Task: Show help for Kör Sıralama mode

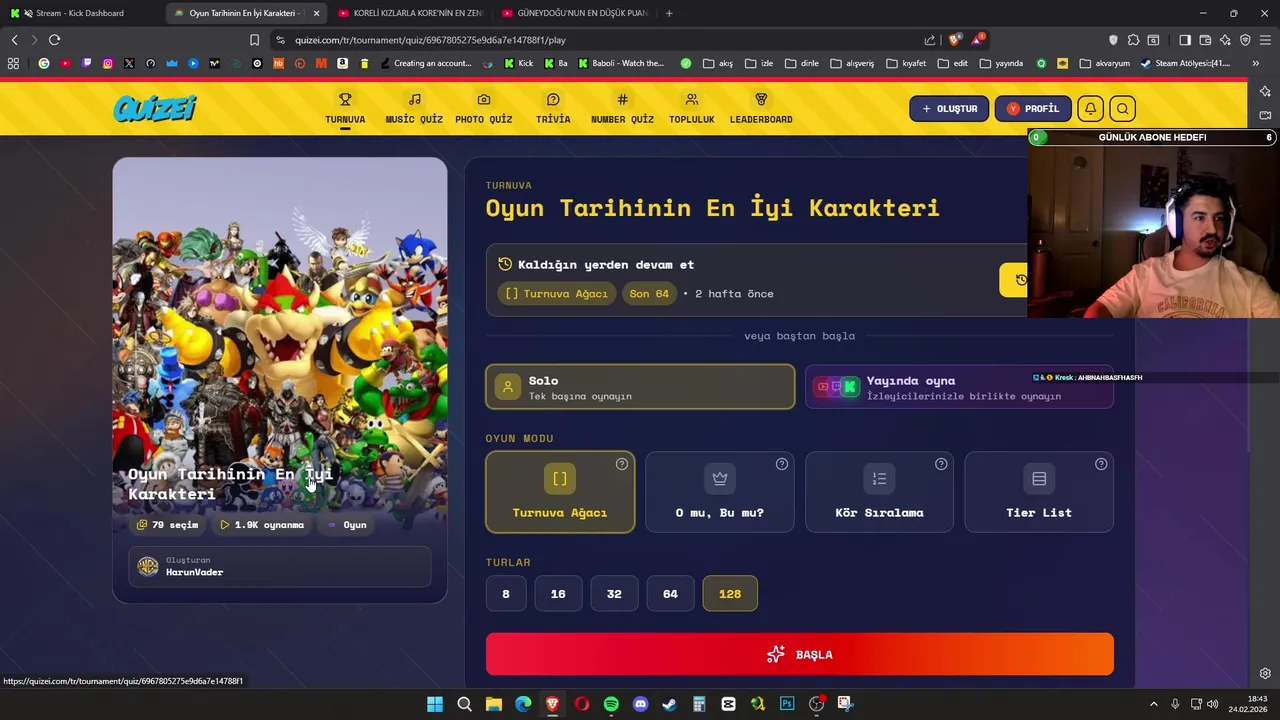Action: click(941, 464)
